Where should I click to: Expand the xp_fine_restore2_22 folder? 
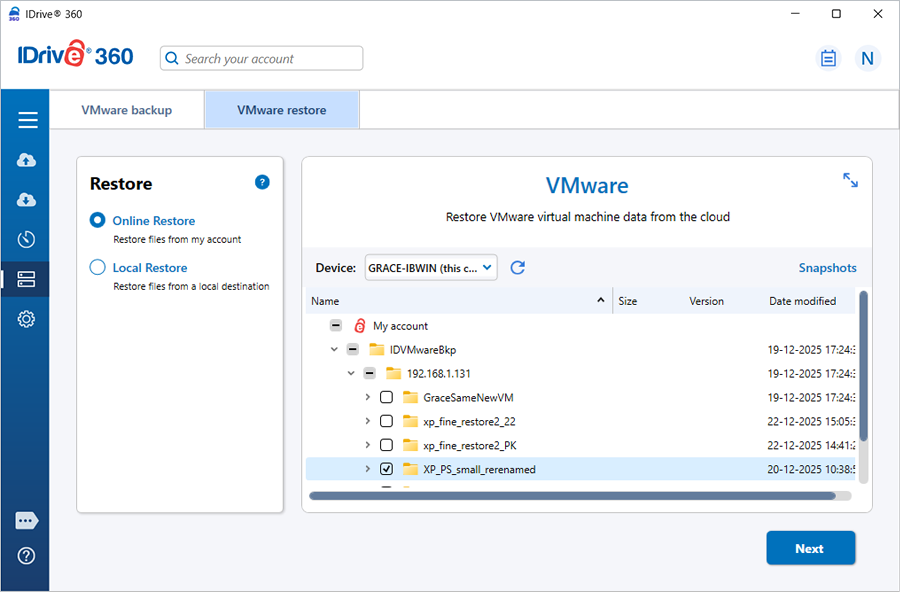(x=368, y=421)
